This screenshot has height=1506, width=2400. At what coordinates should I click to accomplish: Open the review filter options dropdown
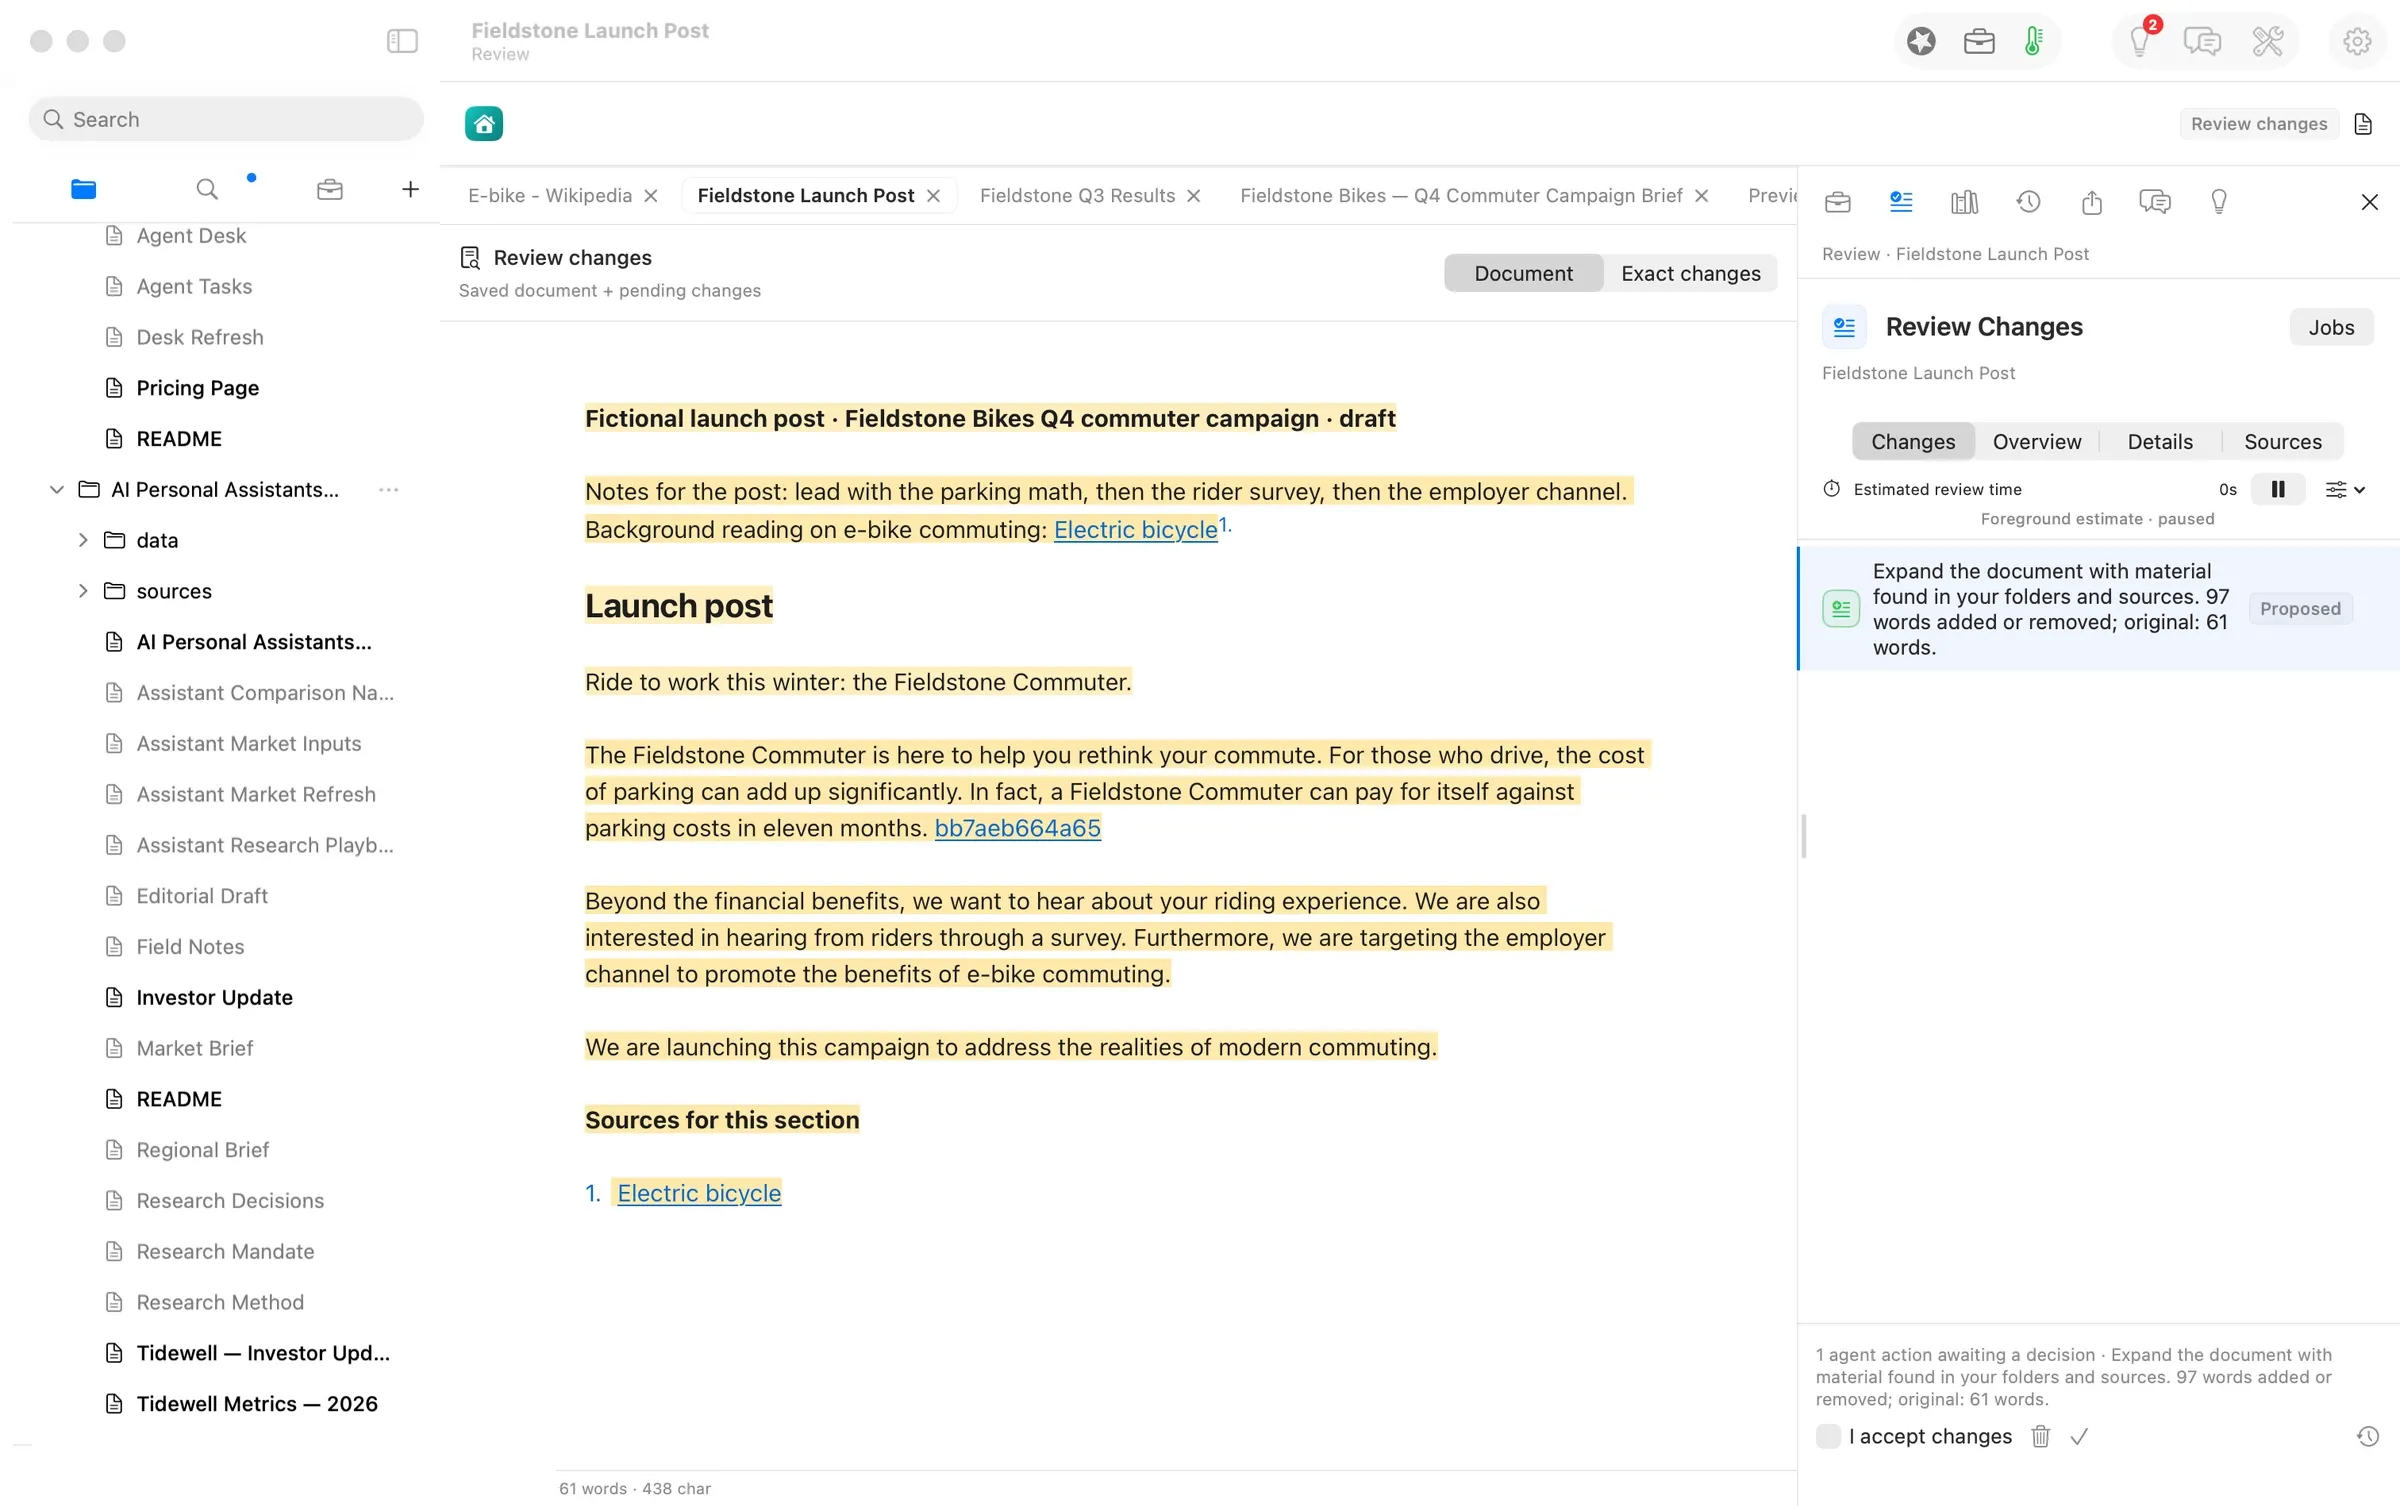tap(2345, 489)
